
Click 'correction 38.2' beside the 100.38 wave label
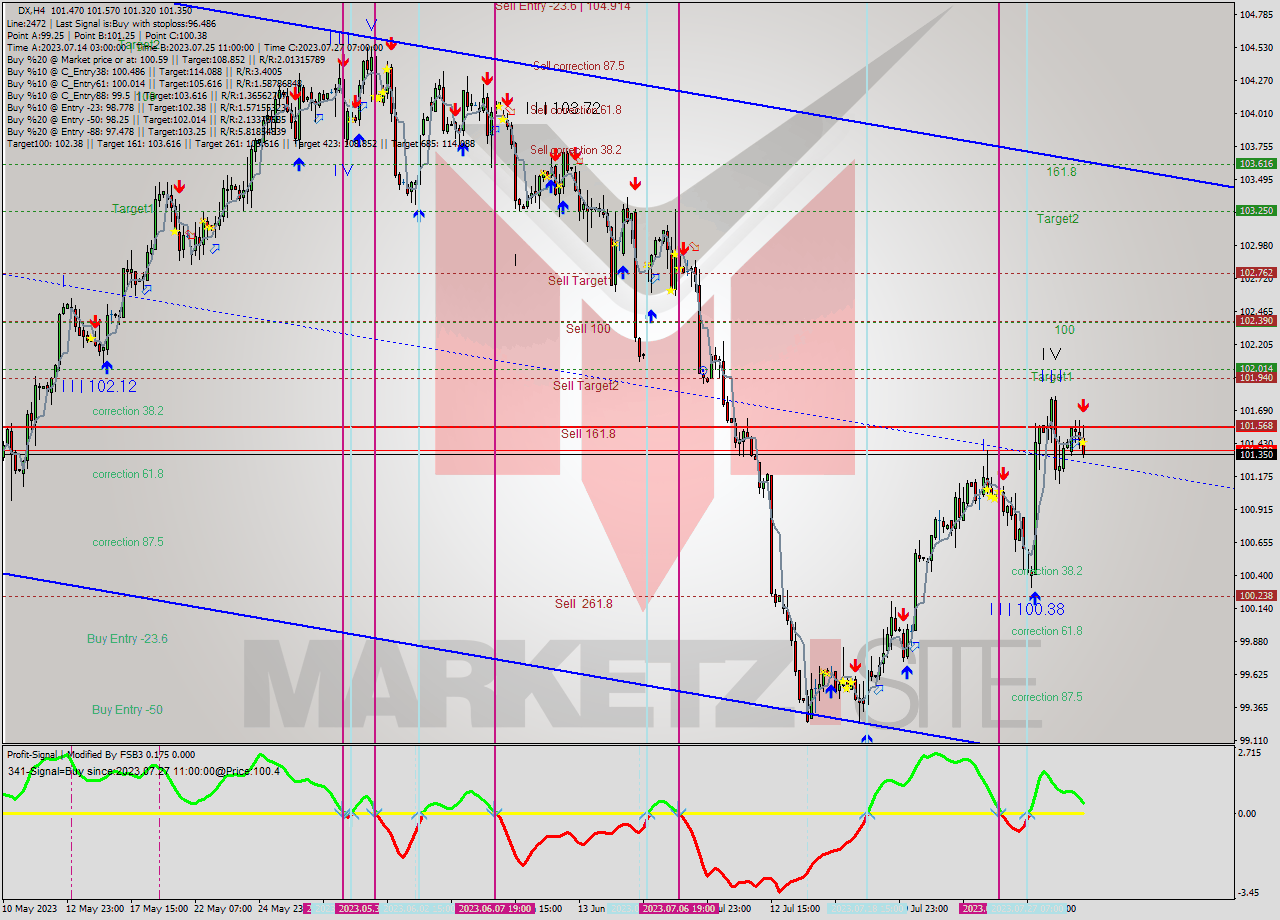1047,572
